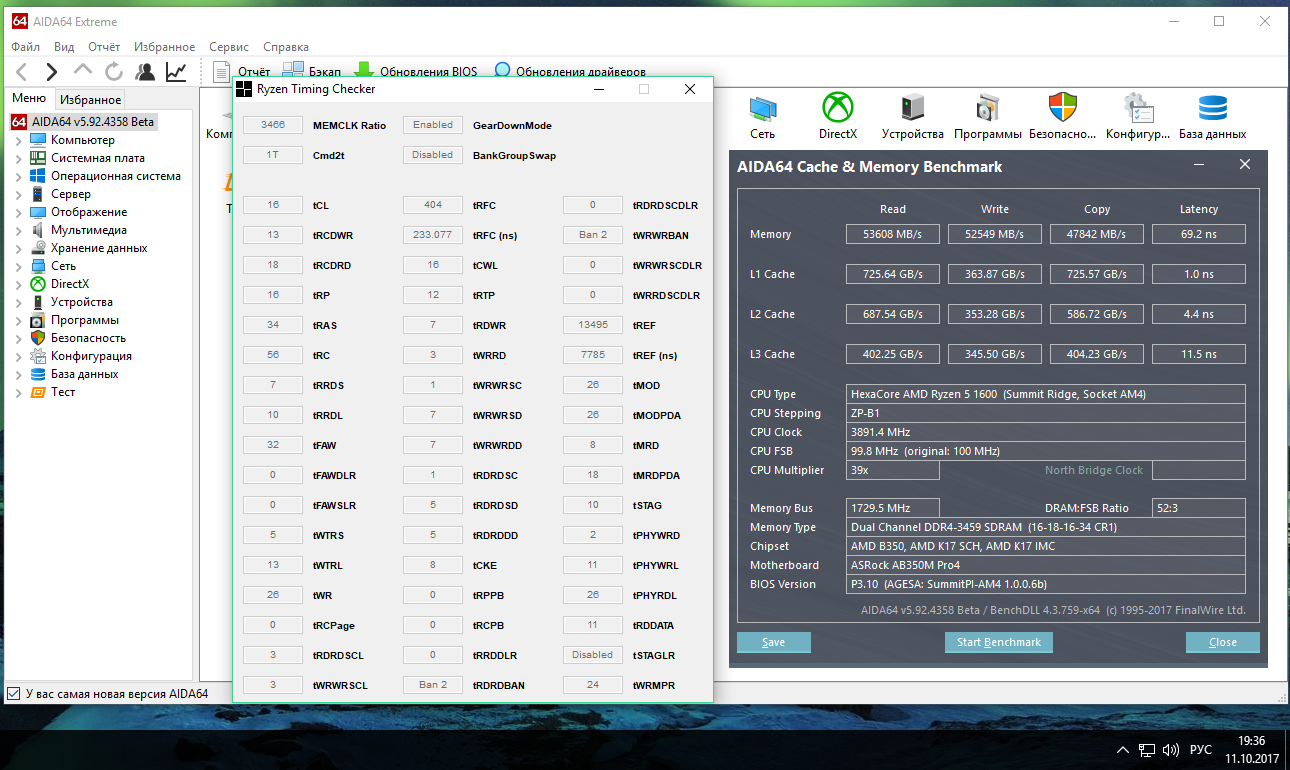
Task: Open the База данных database icon
Action: pyautogui.click(x=1212, y=115)
